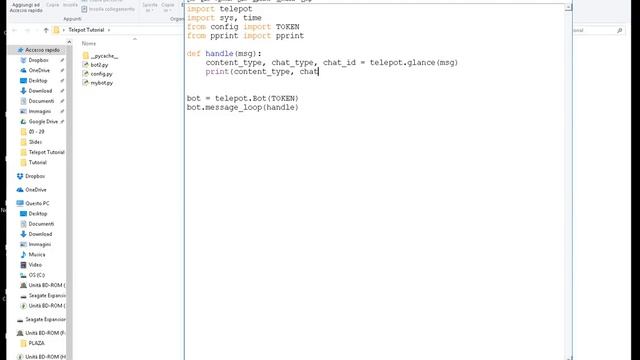640x360 pixels.
Task: Click the search magnifier in Explorer
Action: [x=620, y=30]
